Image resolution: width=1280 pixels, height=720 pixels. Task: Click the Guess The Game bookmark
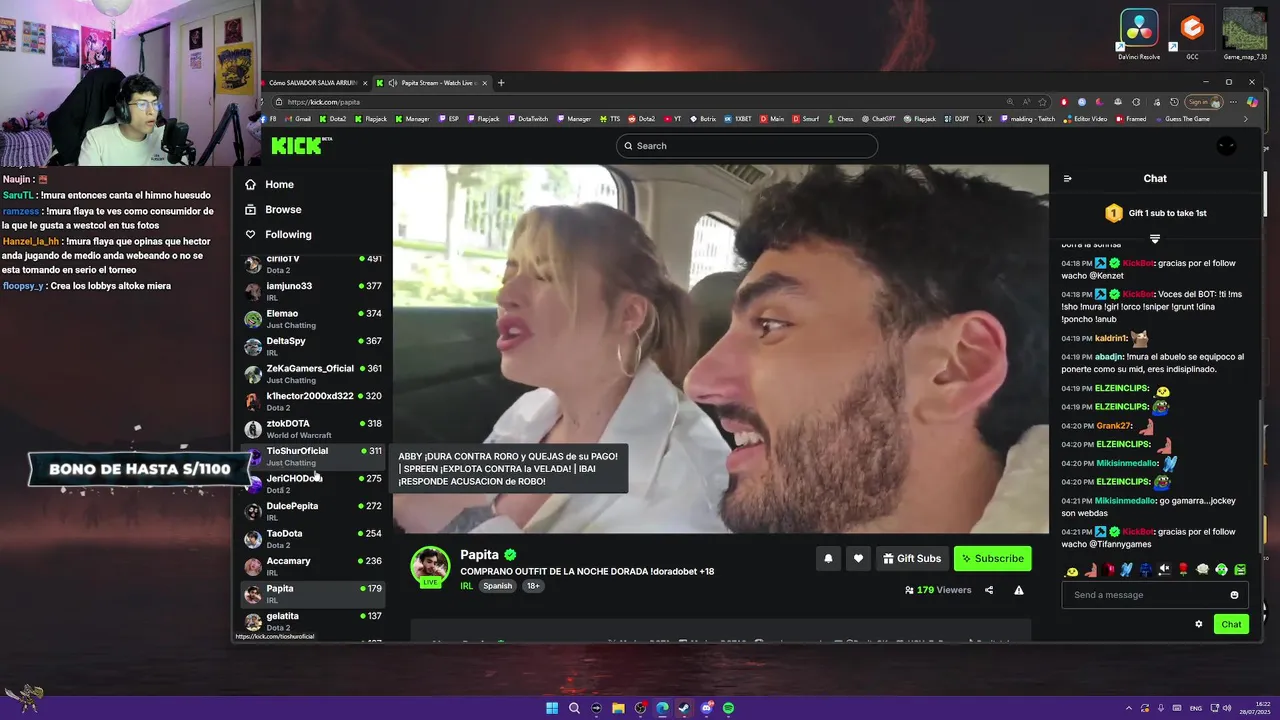coord(1183,119)
